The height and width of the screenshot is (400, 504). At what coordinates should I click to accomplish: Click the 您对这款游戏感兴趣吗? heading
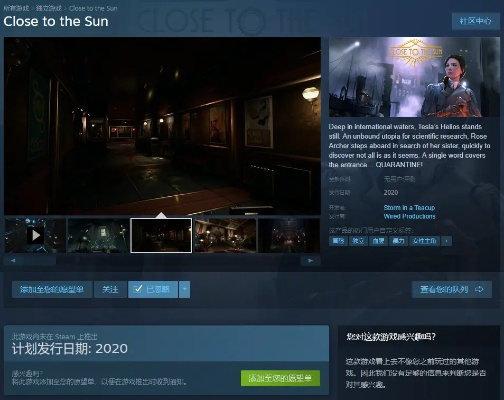tap(391, 337)
